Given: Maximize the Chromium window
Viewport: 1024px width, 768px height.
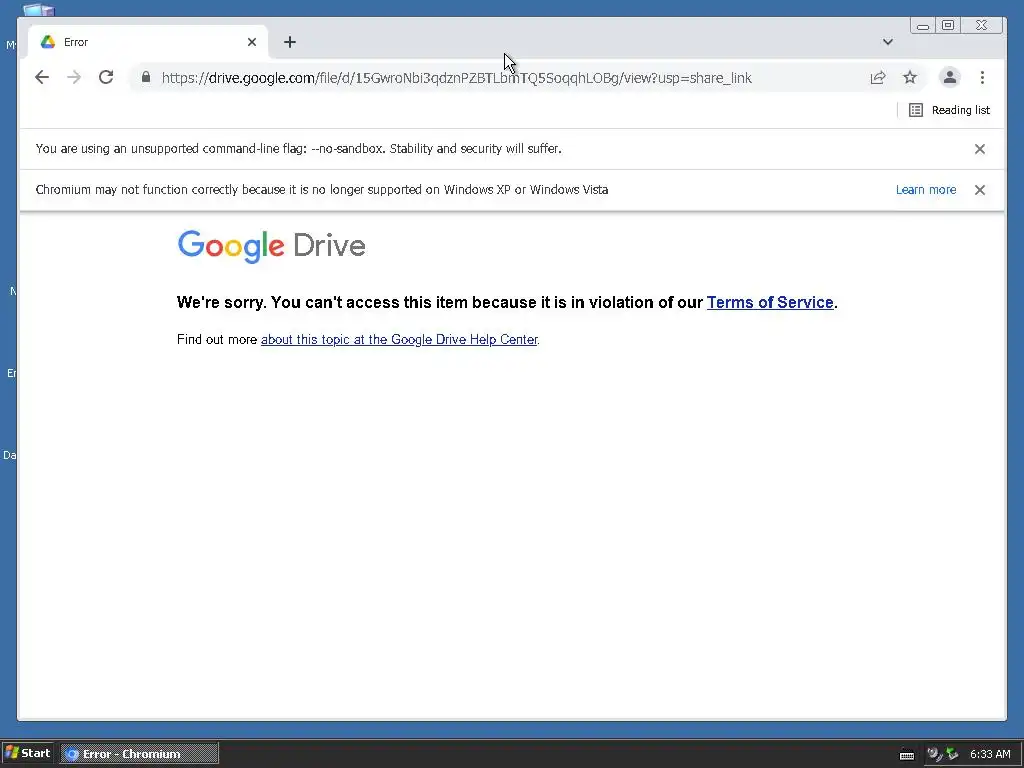Looking at the screenshot, I should pyautogui.click(x=948, y=25).
